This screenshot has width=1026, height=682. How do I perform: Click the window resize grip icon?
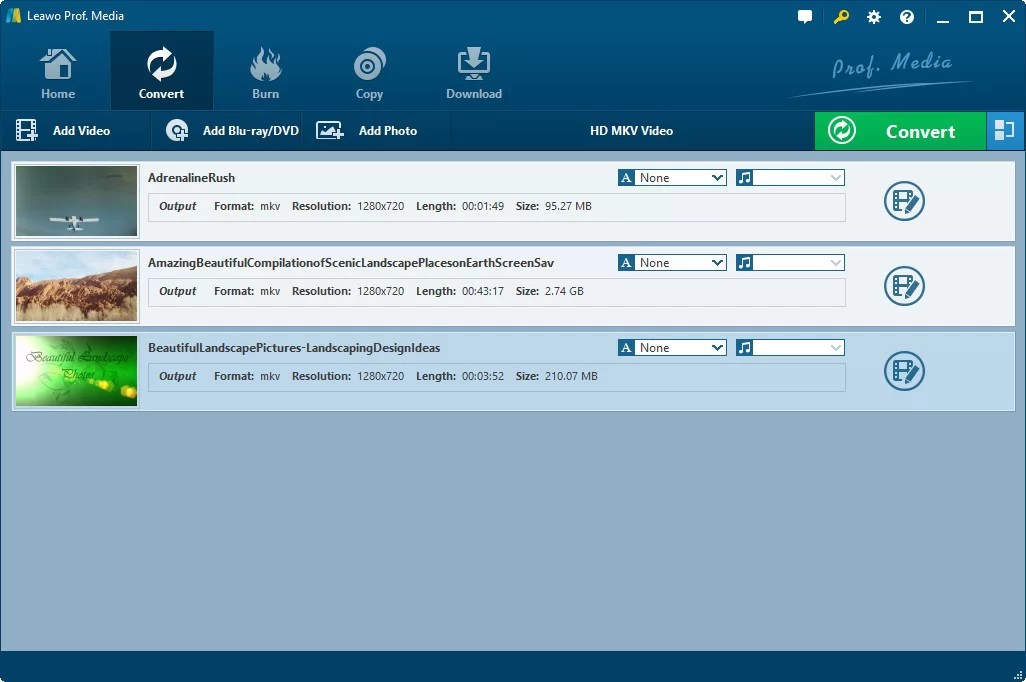click(x=1017, y=675)
